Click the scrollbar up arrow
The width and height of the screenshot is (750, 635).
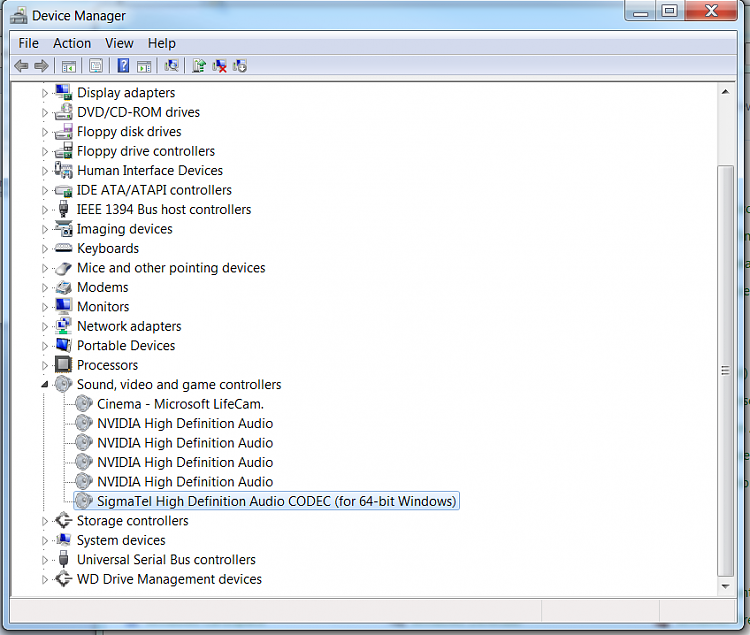coord(725,91)
